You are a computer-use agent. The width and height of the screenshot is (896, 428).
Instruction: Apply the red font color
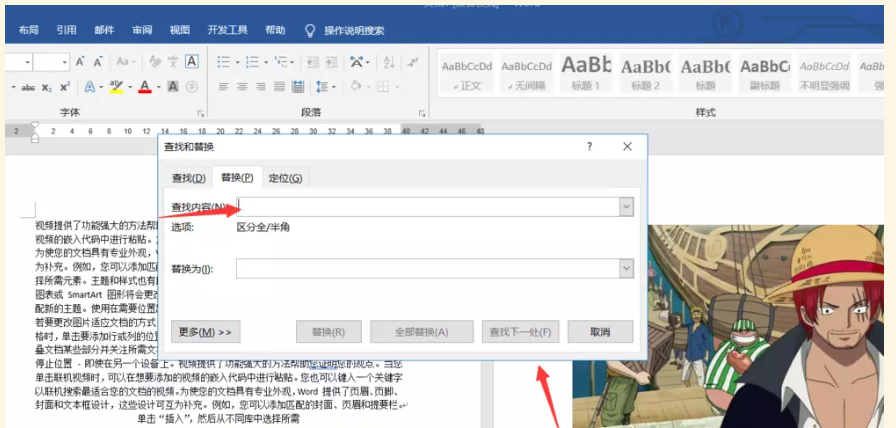[x=145, y=87]
